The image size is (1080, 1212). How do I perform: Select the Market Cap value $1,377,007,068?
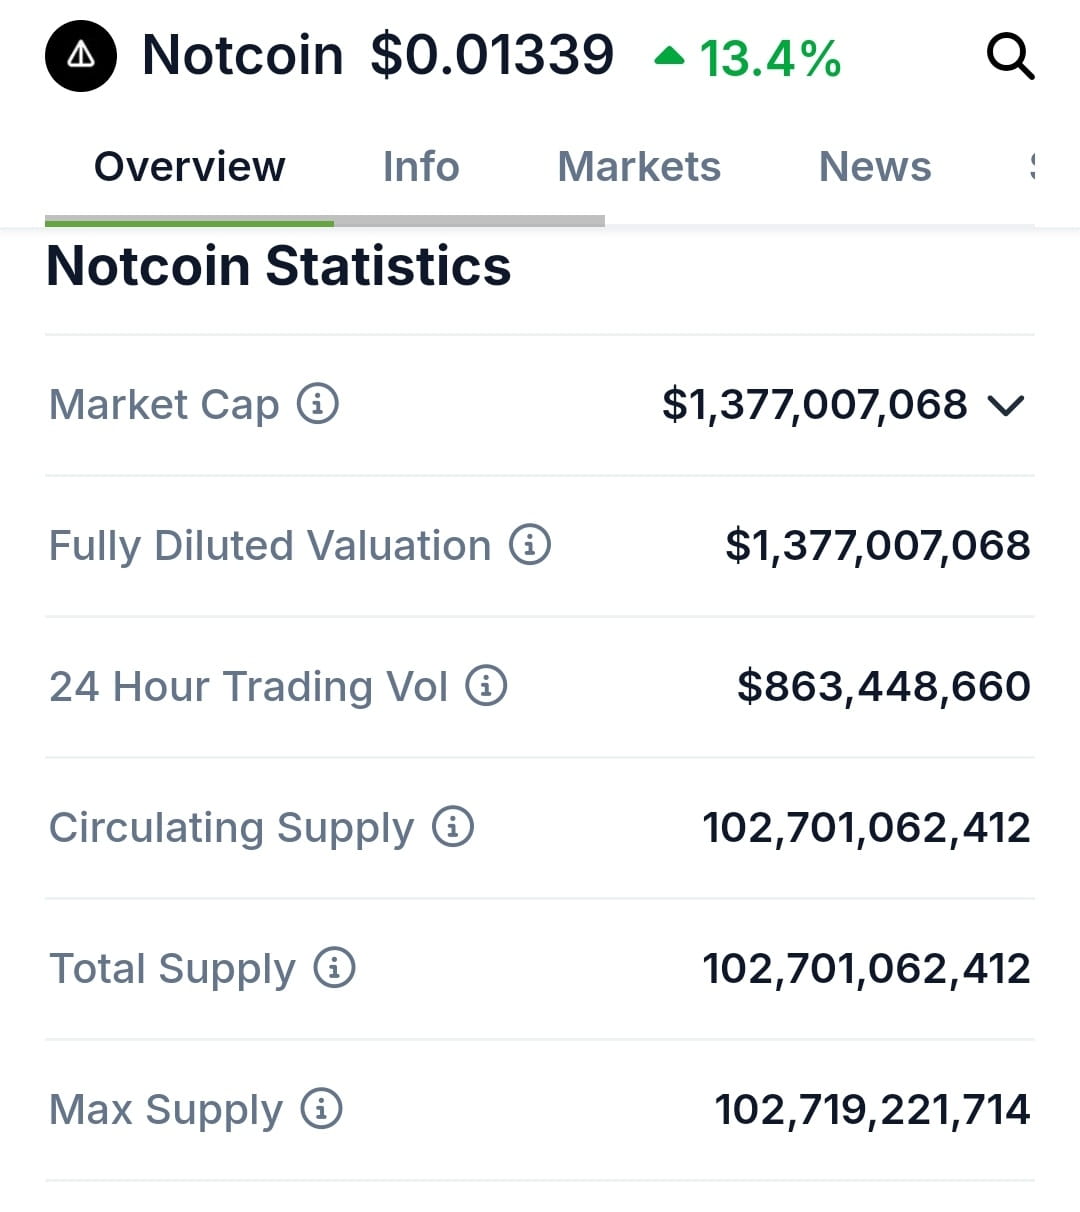click(x=815, y=405)
